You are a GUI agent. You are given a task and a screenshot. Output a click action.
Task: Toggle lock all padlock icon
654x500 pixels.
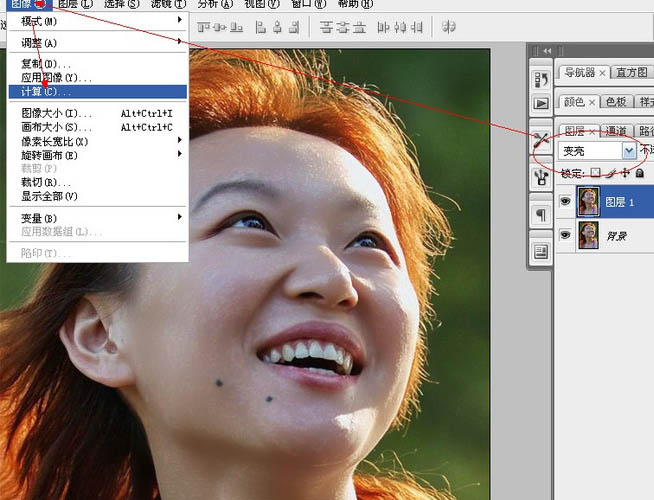(x=640, y=173)
